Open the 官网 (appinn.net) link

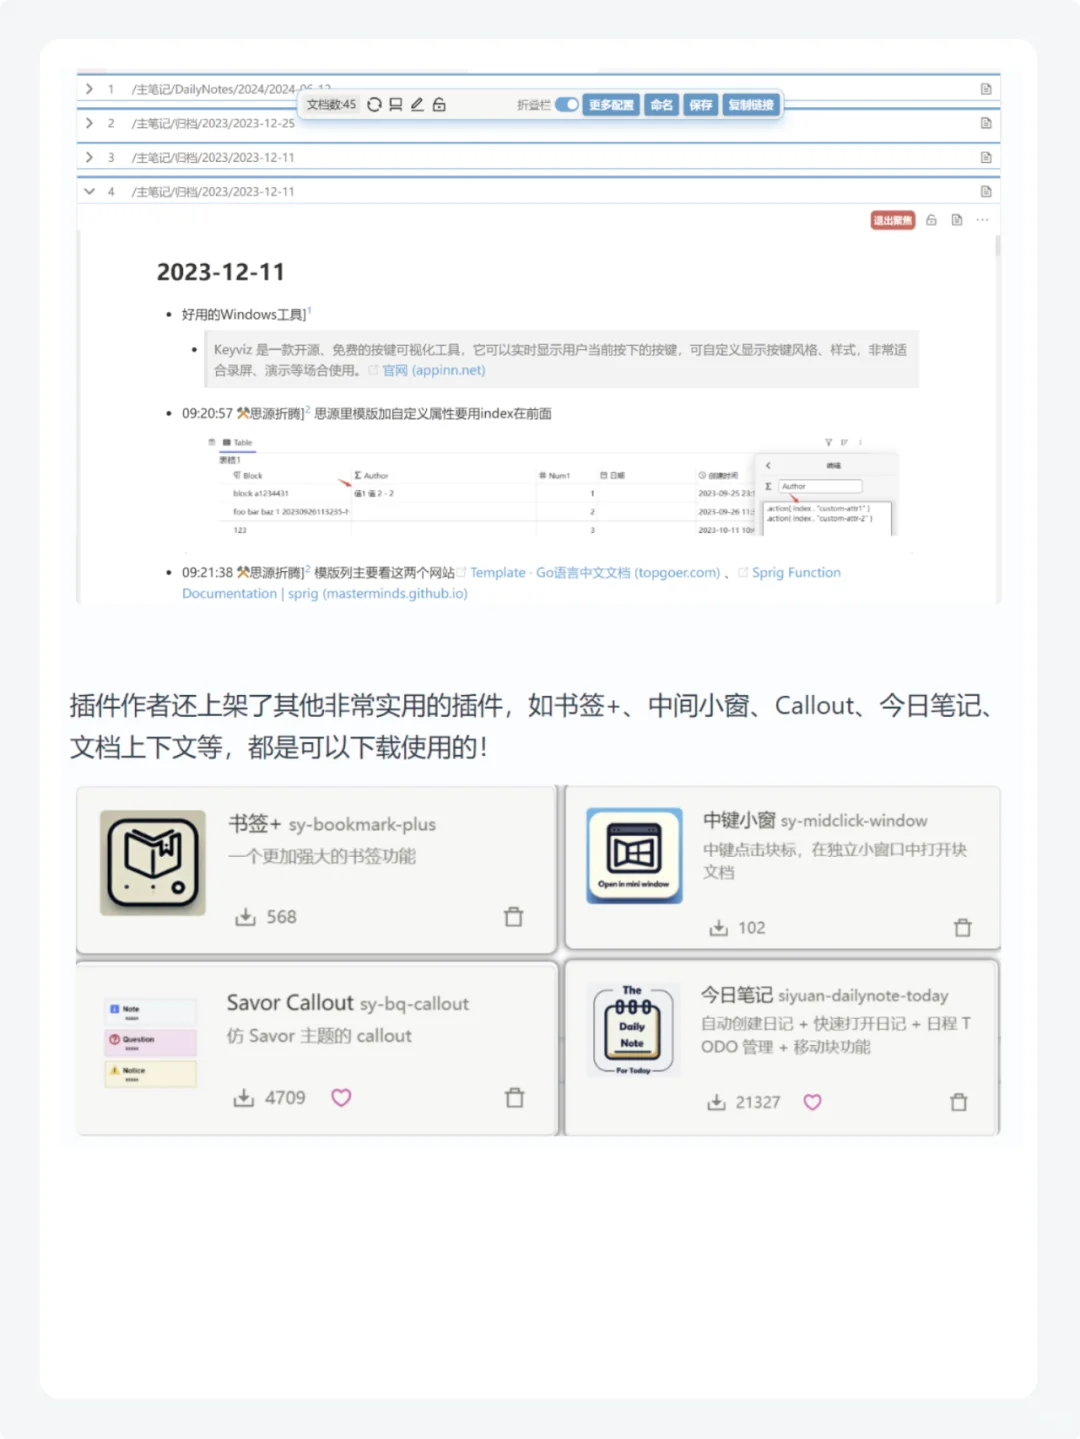point(433,370)
